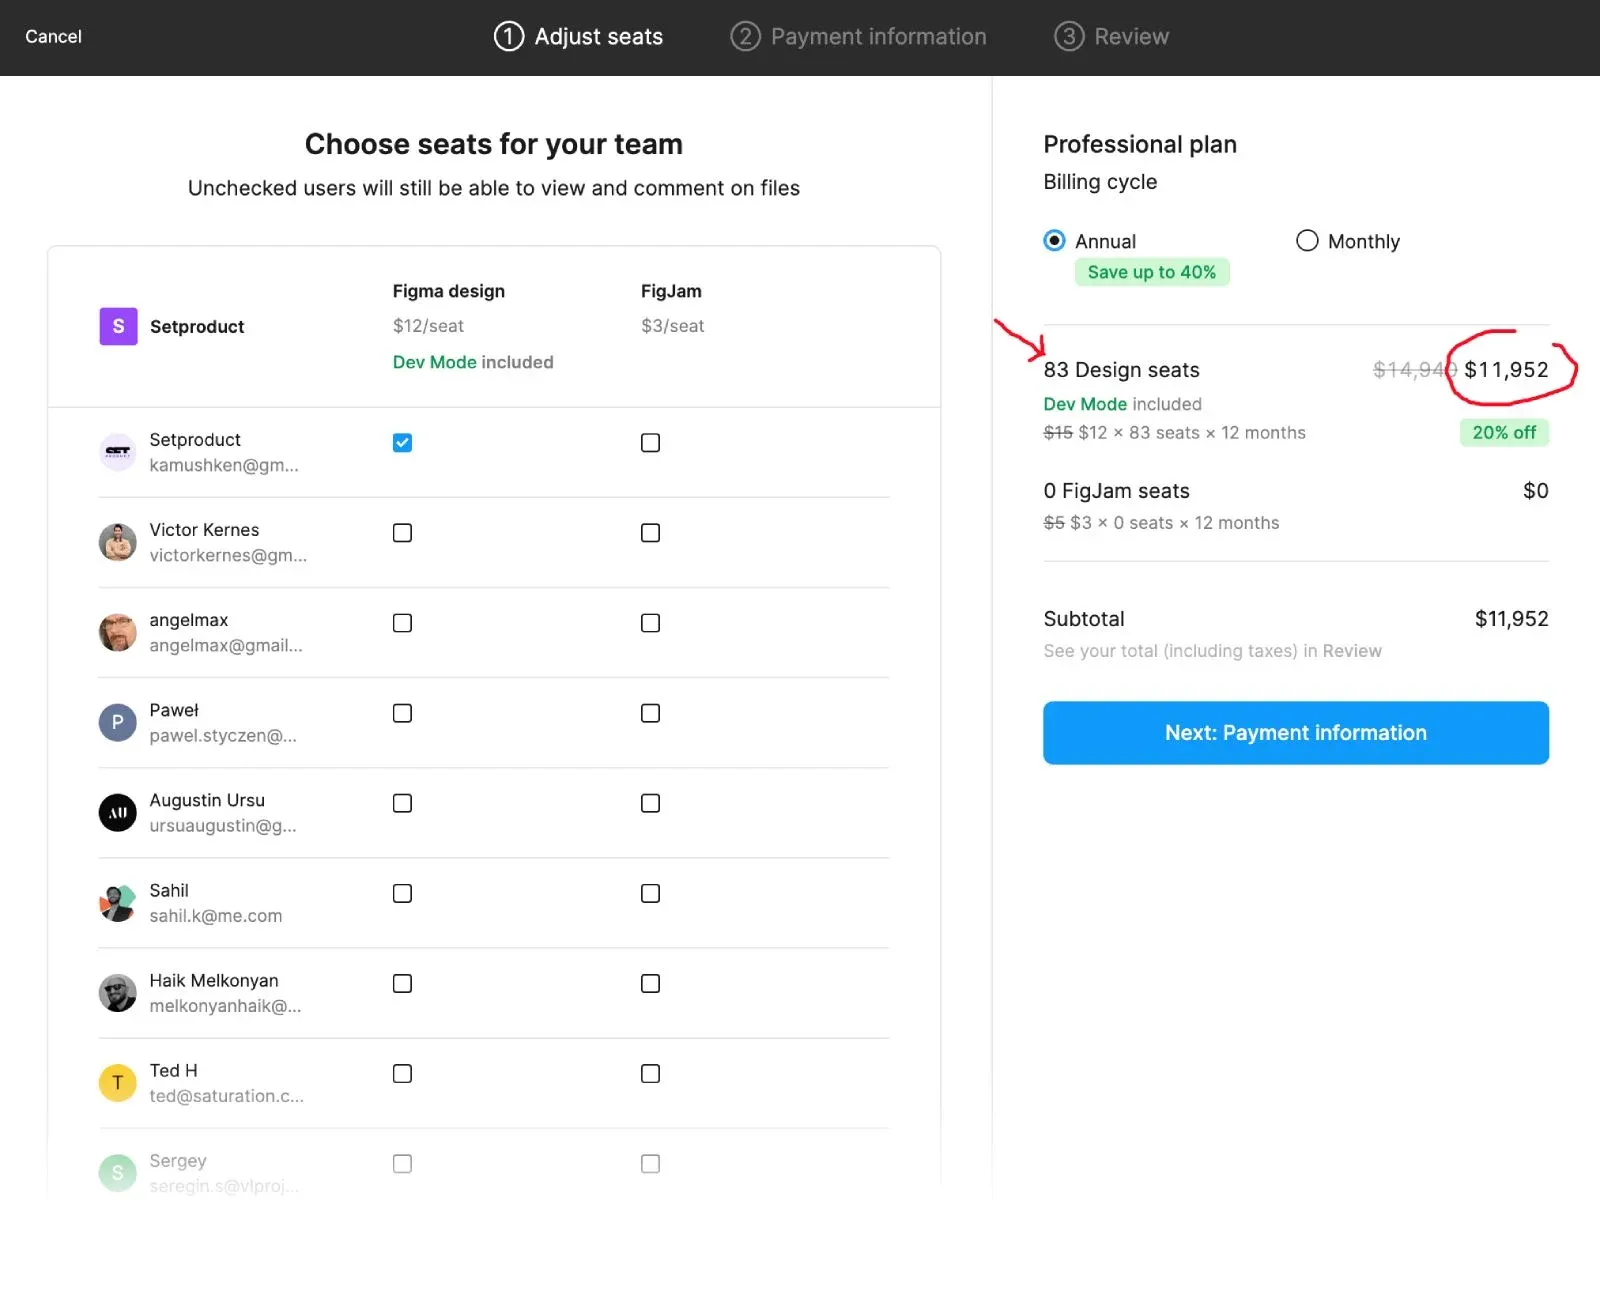Click the Augustin Ursu name
Viewport: 1600px width, 1295px height.
coord(207,800)
